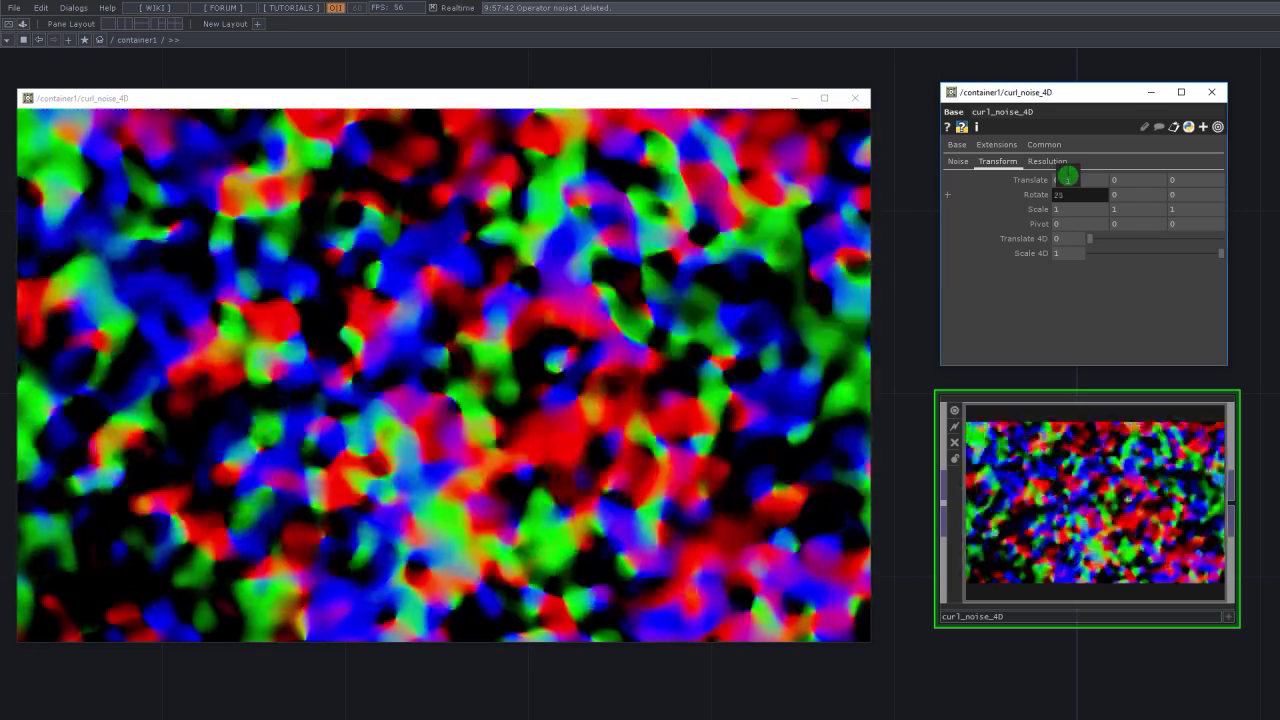Click the Scale X value field
This screenshot has height=720, width=1280.
pyautogui.click(x=1079, y=210)
